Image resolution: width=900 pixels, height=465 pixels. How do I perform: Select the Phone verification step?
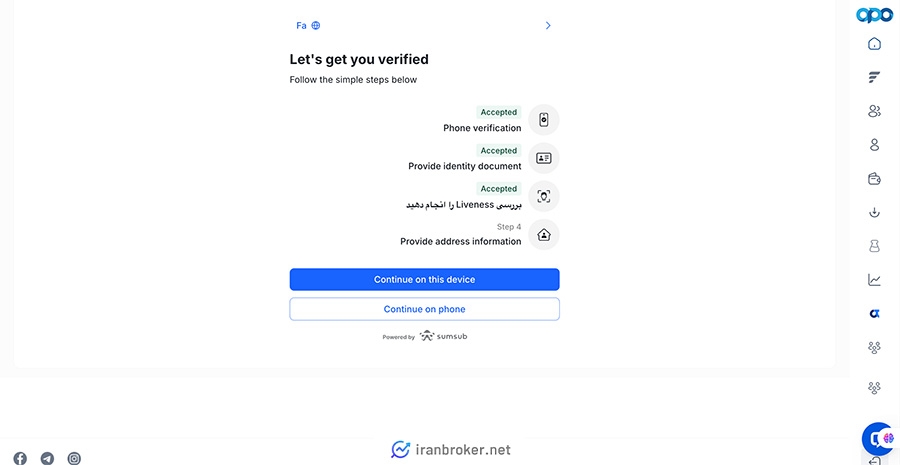[501, 120]
